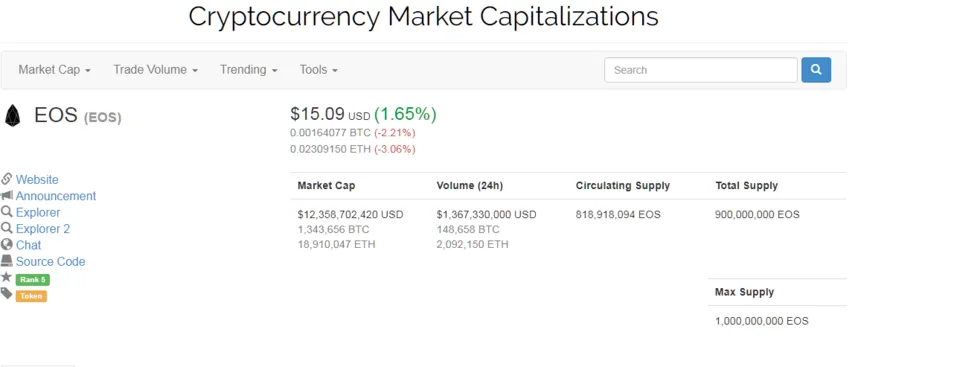
Task: Click the magnifier icon next to Explorer 2
Action: coord(7,229)
